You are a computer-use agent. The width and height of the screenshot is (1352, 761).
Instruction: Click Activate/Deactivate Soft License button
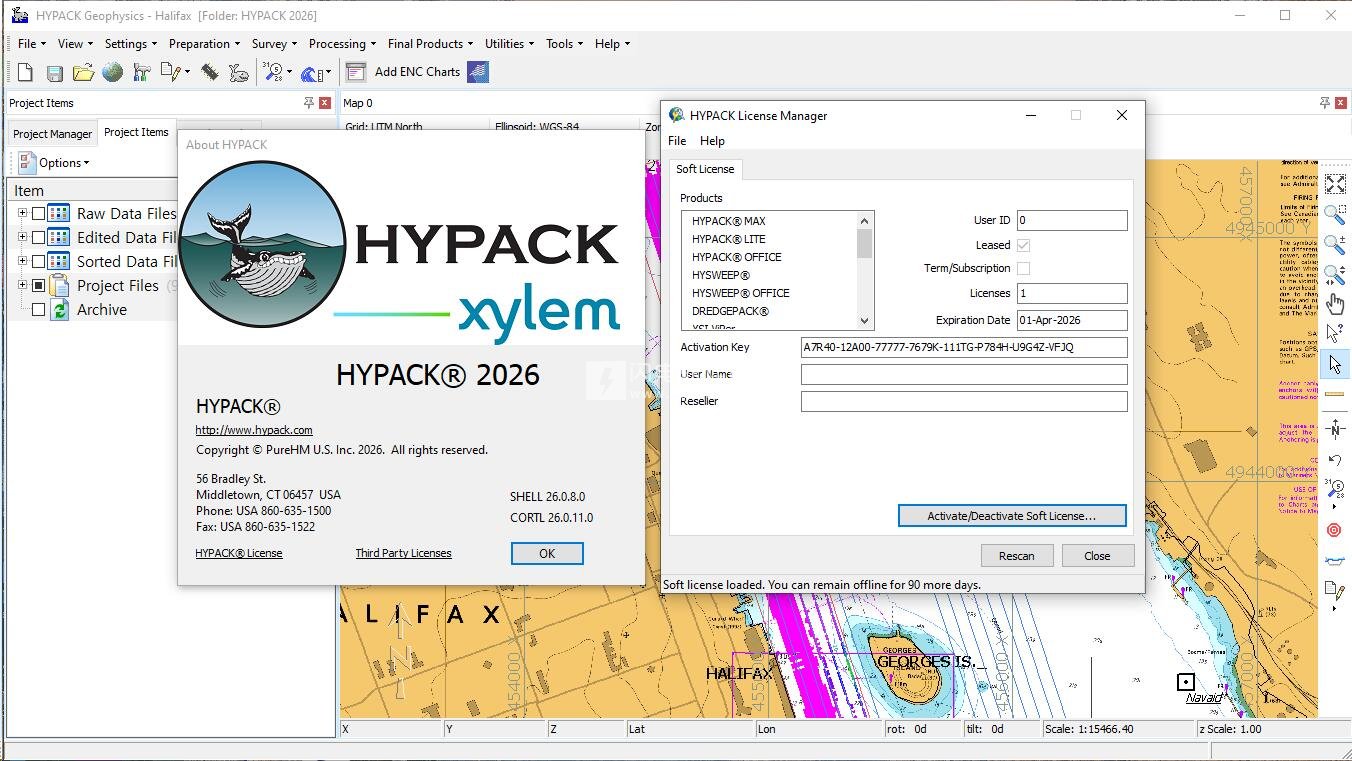pyautogui.click(x=1011, y=516)
